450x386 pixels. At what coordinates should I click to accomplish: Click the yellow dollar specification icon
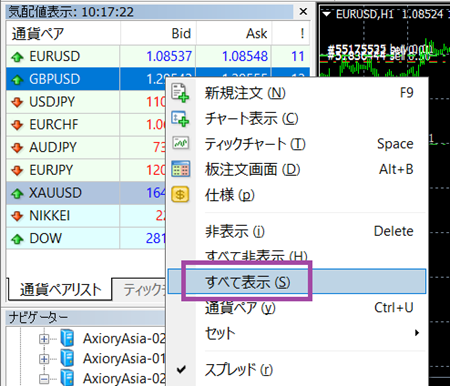pos(180,194)
